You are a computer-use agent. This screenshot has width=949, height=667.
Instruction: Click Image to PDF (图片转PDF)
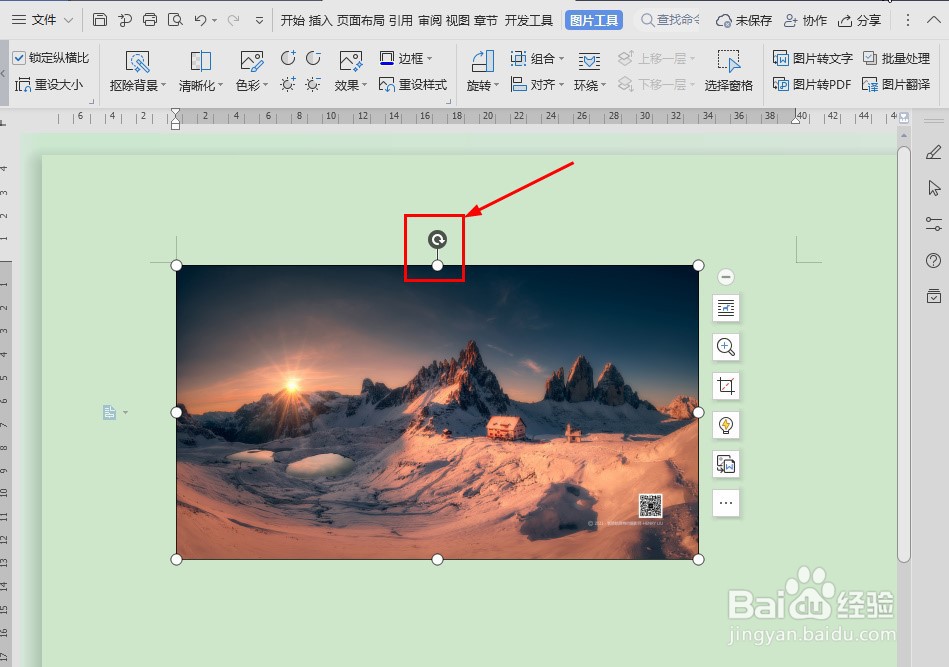coord(812,84)
